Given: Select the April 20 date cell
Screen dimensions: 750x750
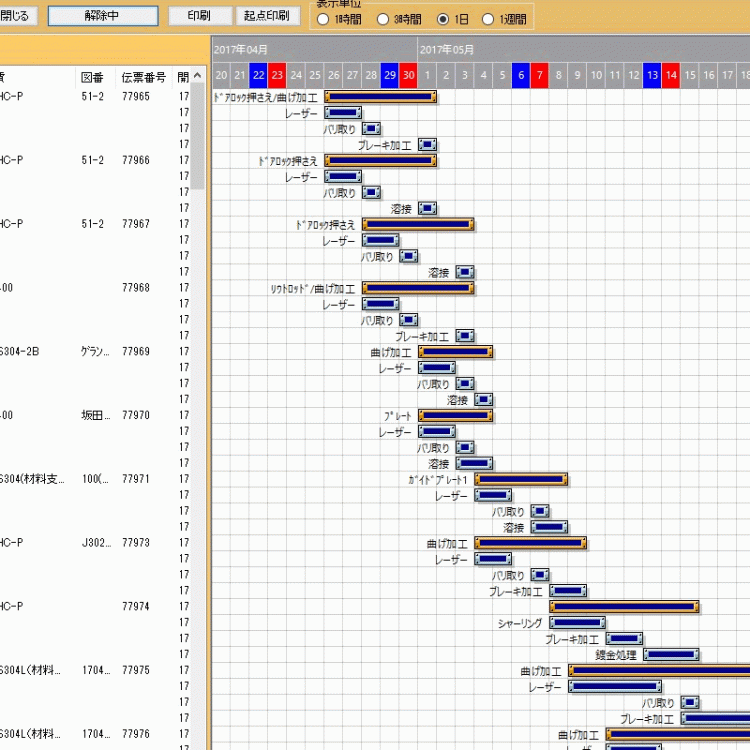Looking at the screenshot, I should click(x=221, y=75).
